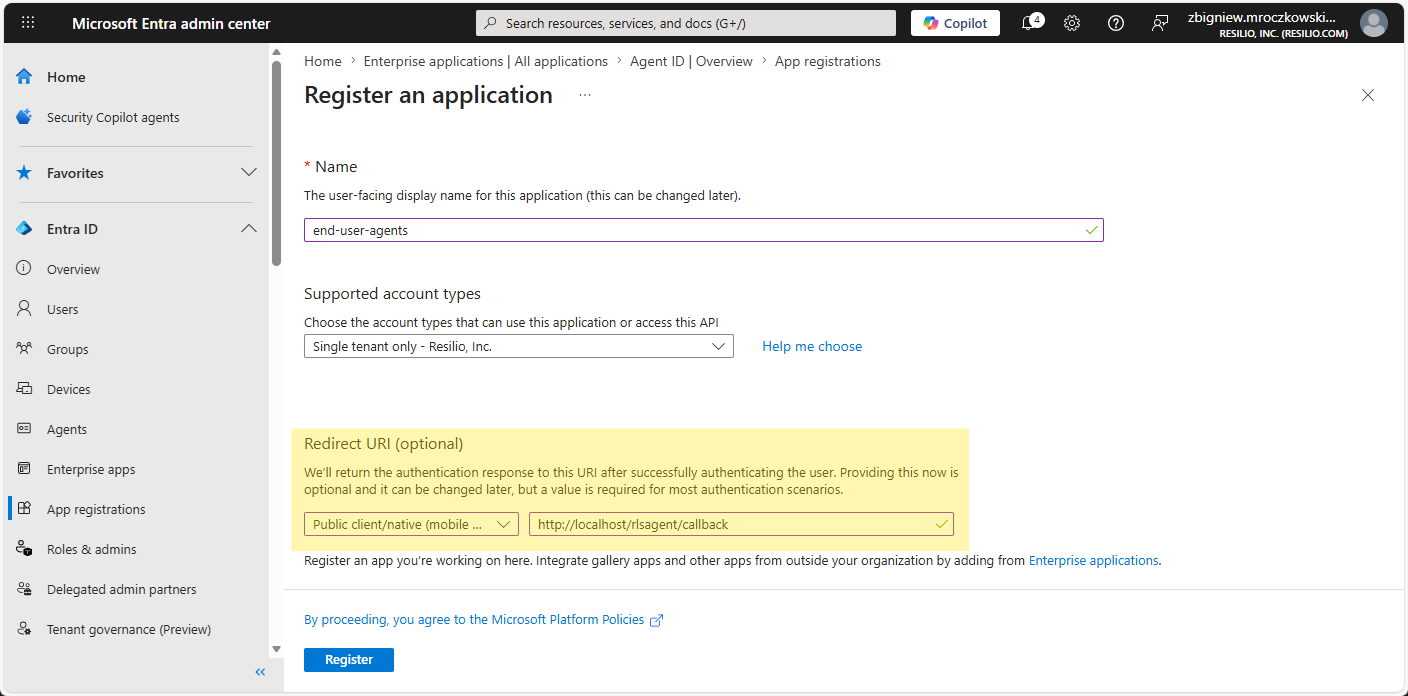This screenshot has height=696, width=1408.
Task: Open the Feedback icon in top bar
Action: pyautogui.click(x=1160, y=23)
